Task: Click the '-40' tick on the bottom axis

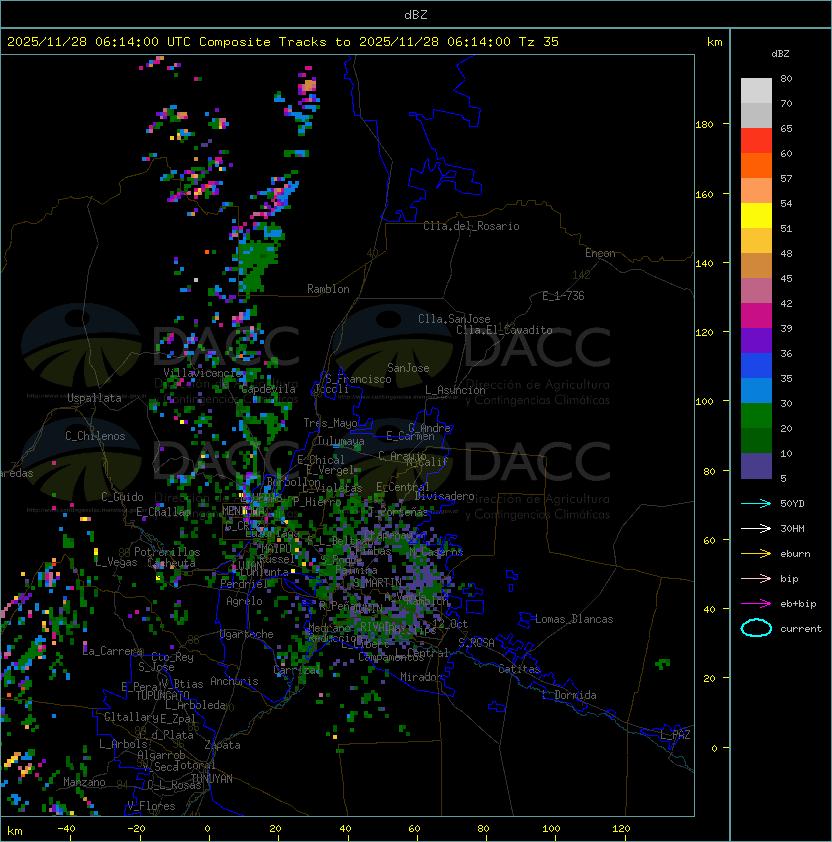Action: point(67,829)
